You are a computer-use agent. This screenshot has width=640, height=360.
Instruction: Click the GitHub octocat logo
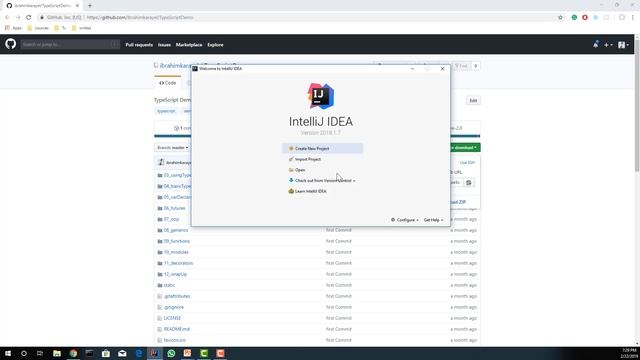(x=11, y=44)
